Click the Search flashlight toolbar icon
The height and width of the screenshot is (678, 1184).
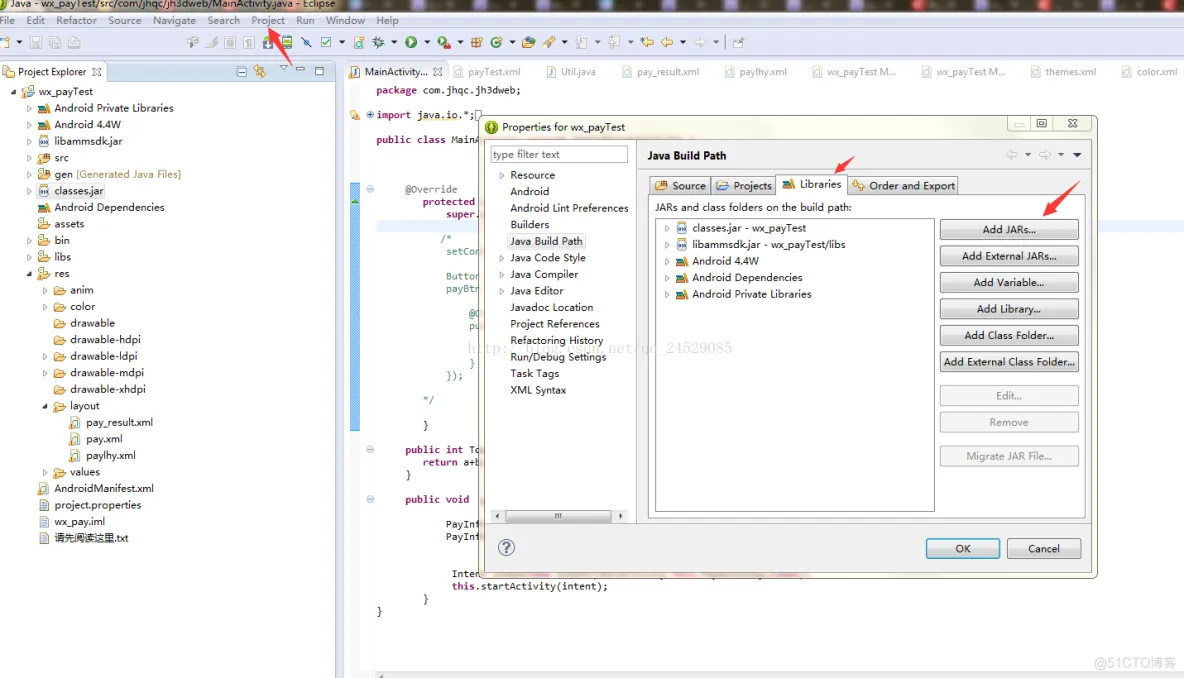click(x=549, y=42)
